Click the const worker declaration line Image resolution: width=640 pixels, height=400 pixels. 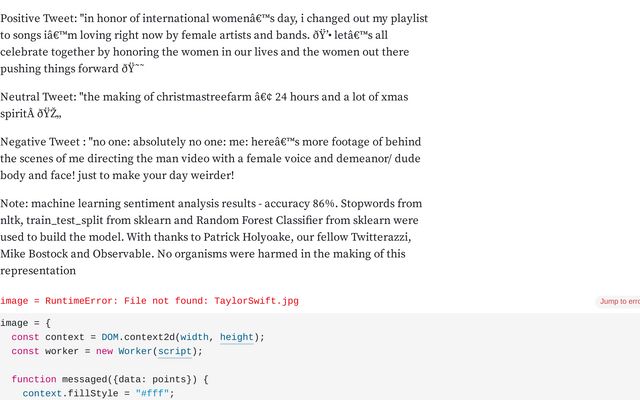click(107, 351)
